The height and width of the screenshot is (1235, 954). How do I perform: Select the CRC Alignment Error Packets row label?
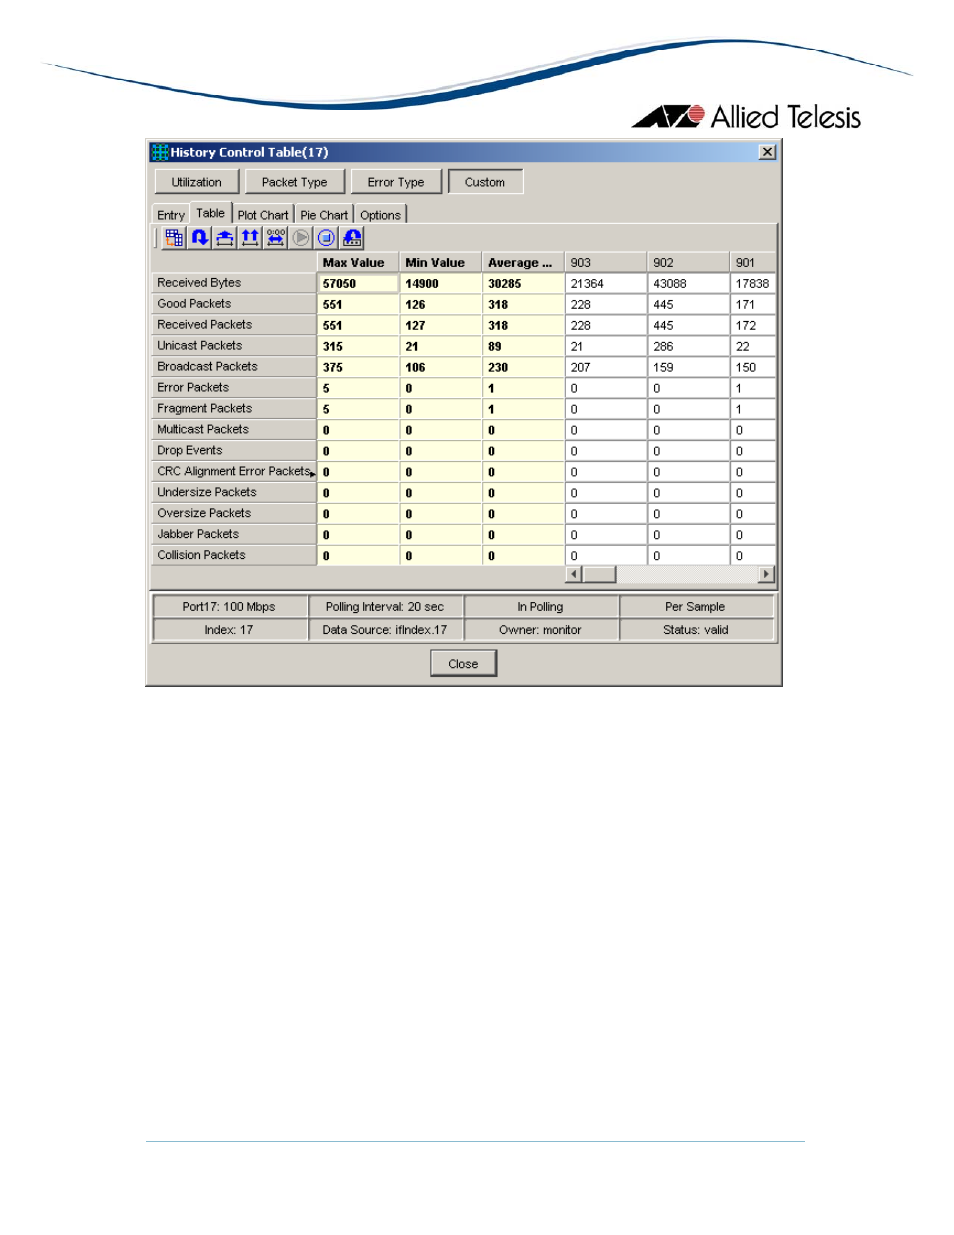[234, 472]
